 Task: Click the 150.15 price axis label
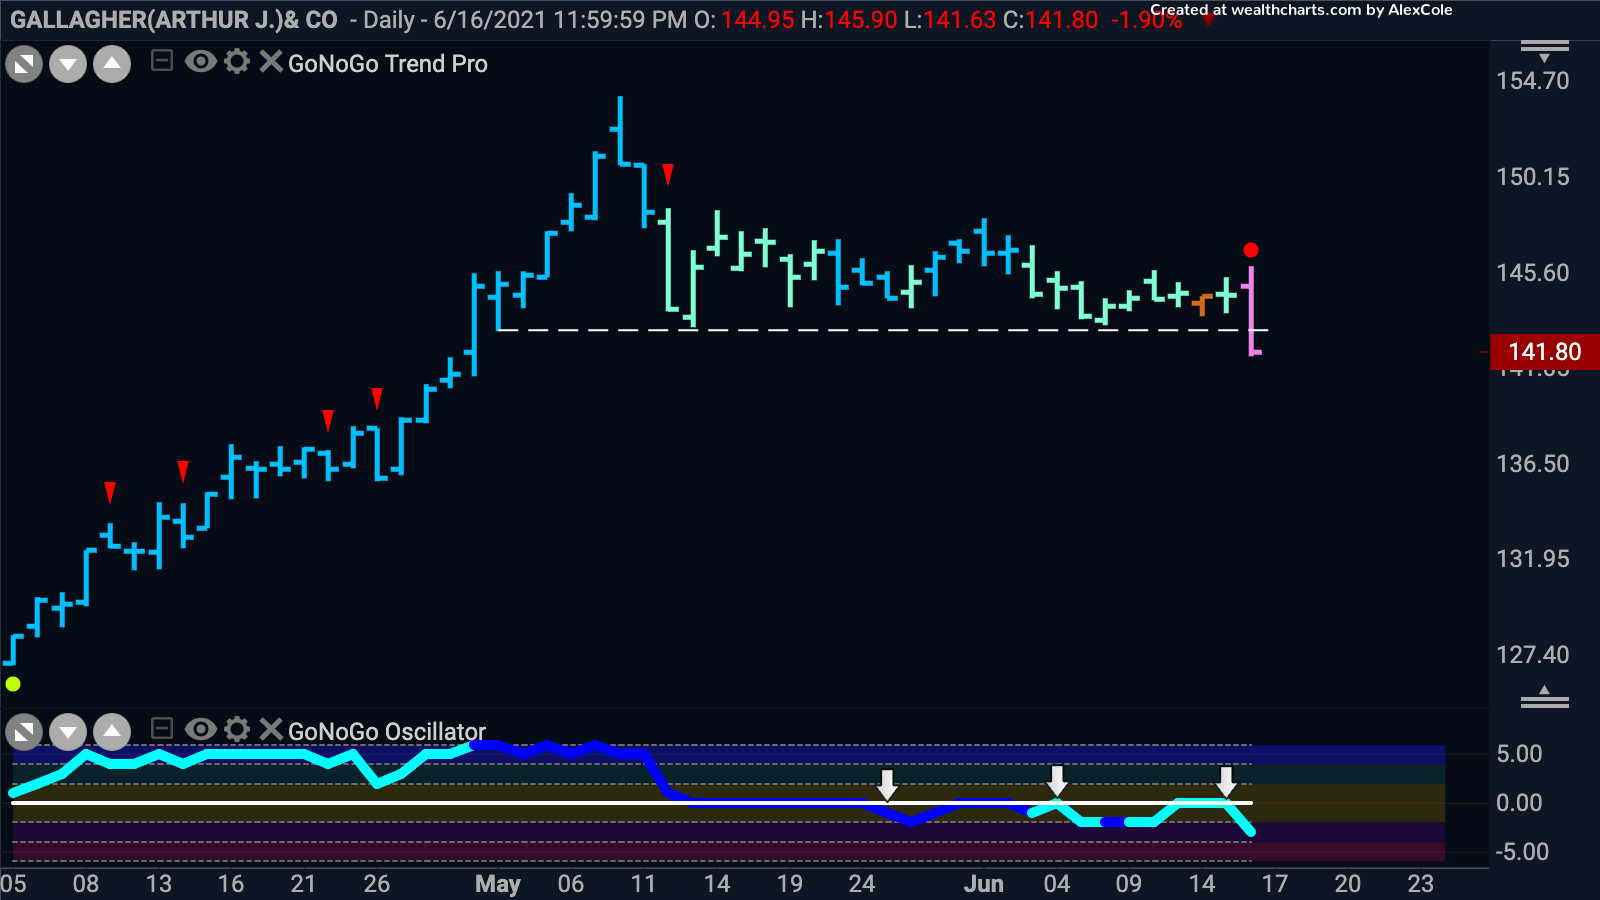click(x=1533, y=177)
